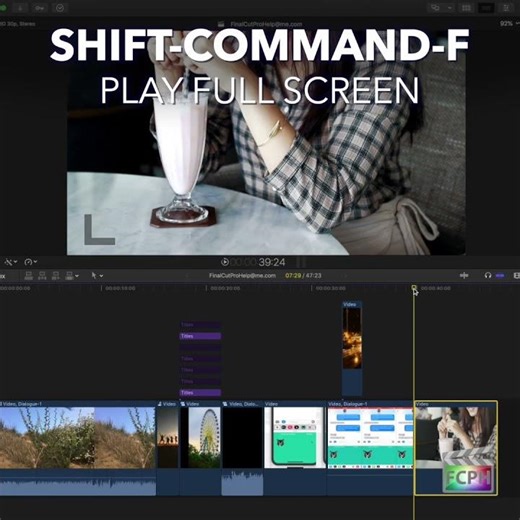
Task: Click the connected displays icon in top toolbar
Action: pos(435,8)
